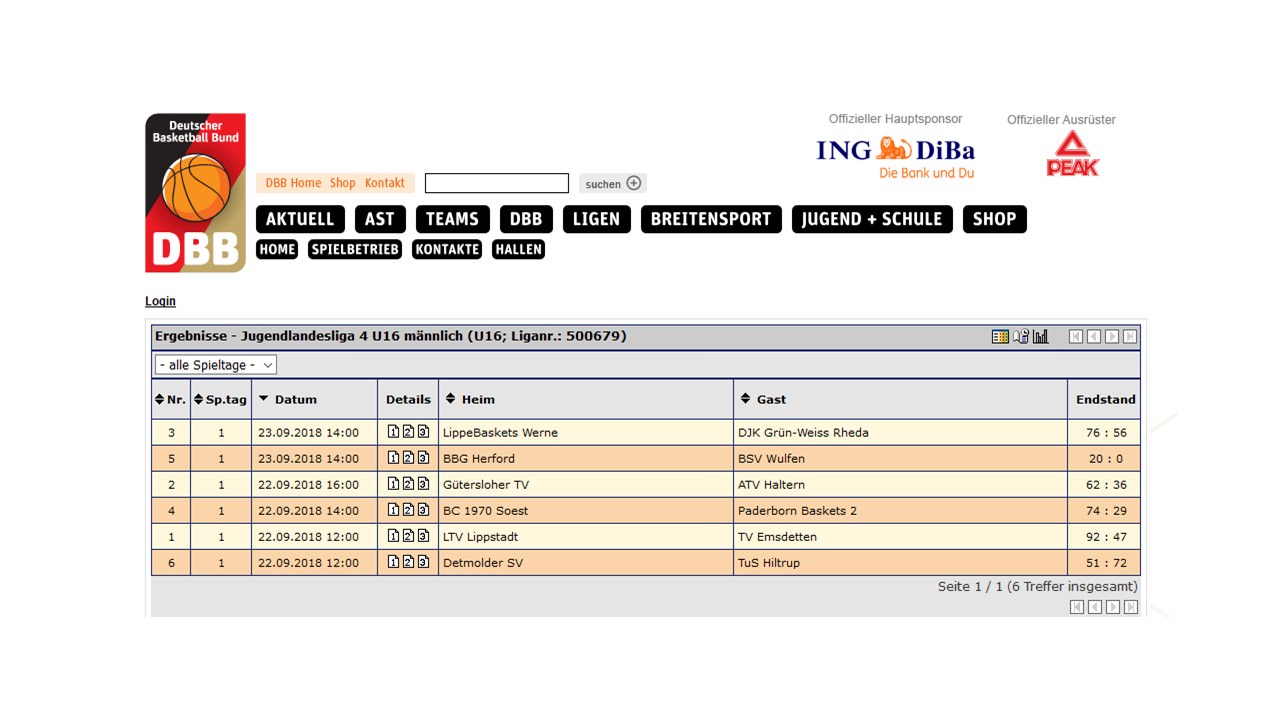Open the JUGEND + SCHULE menu
The width and height of the screenshot is (1280, 720).
pos(871,219)
